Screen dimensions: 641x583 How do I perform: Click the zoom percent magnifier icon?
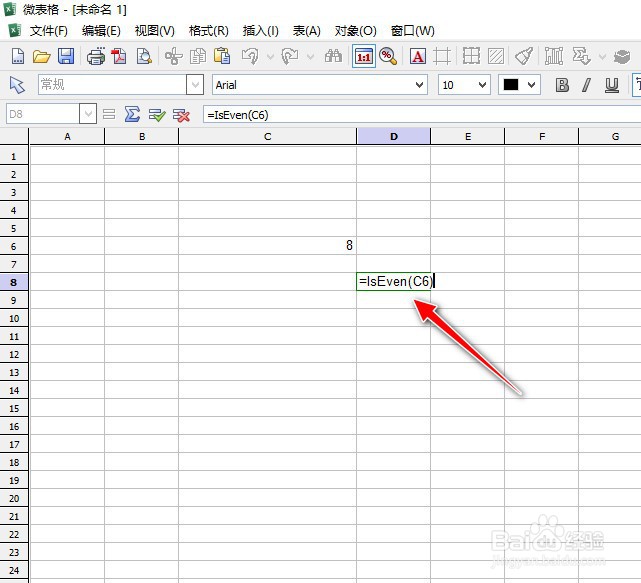[x=388, y=56]
